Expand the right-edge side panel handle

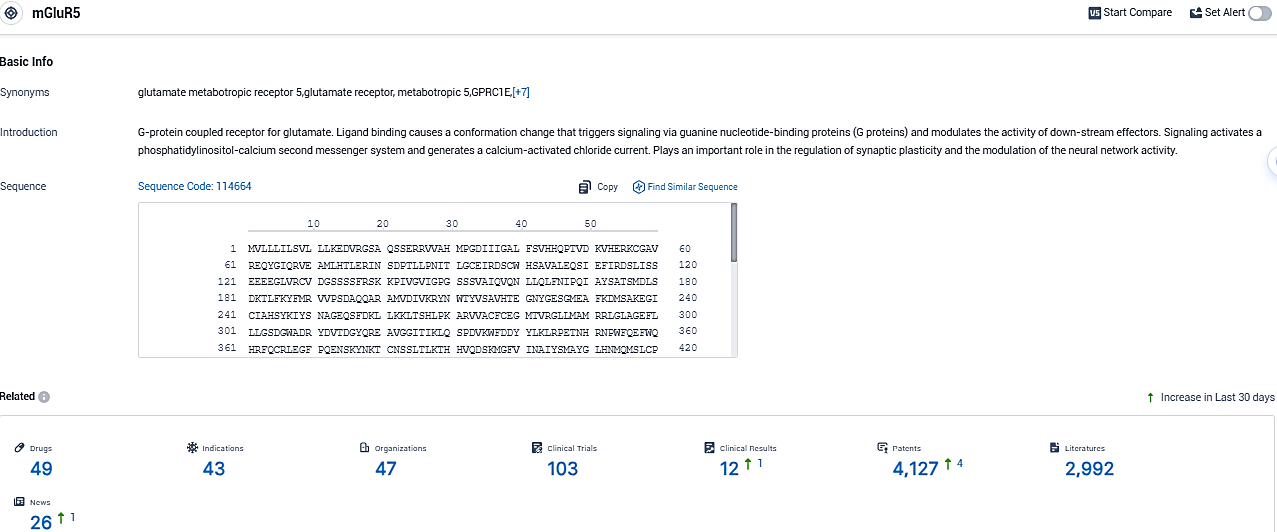(1272, 161)
